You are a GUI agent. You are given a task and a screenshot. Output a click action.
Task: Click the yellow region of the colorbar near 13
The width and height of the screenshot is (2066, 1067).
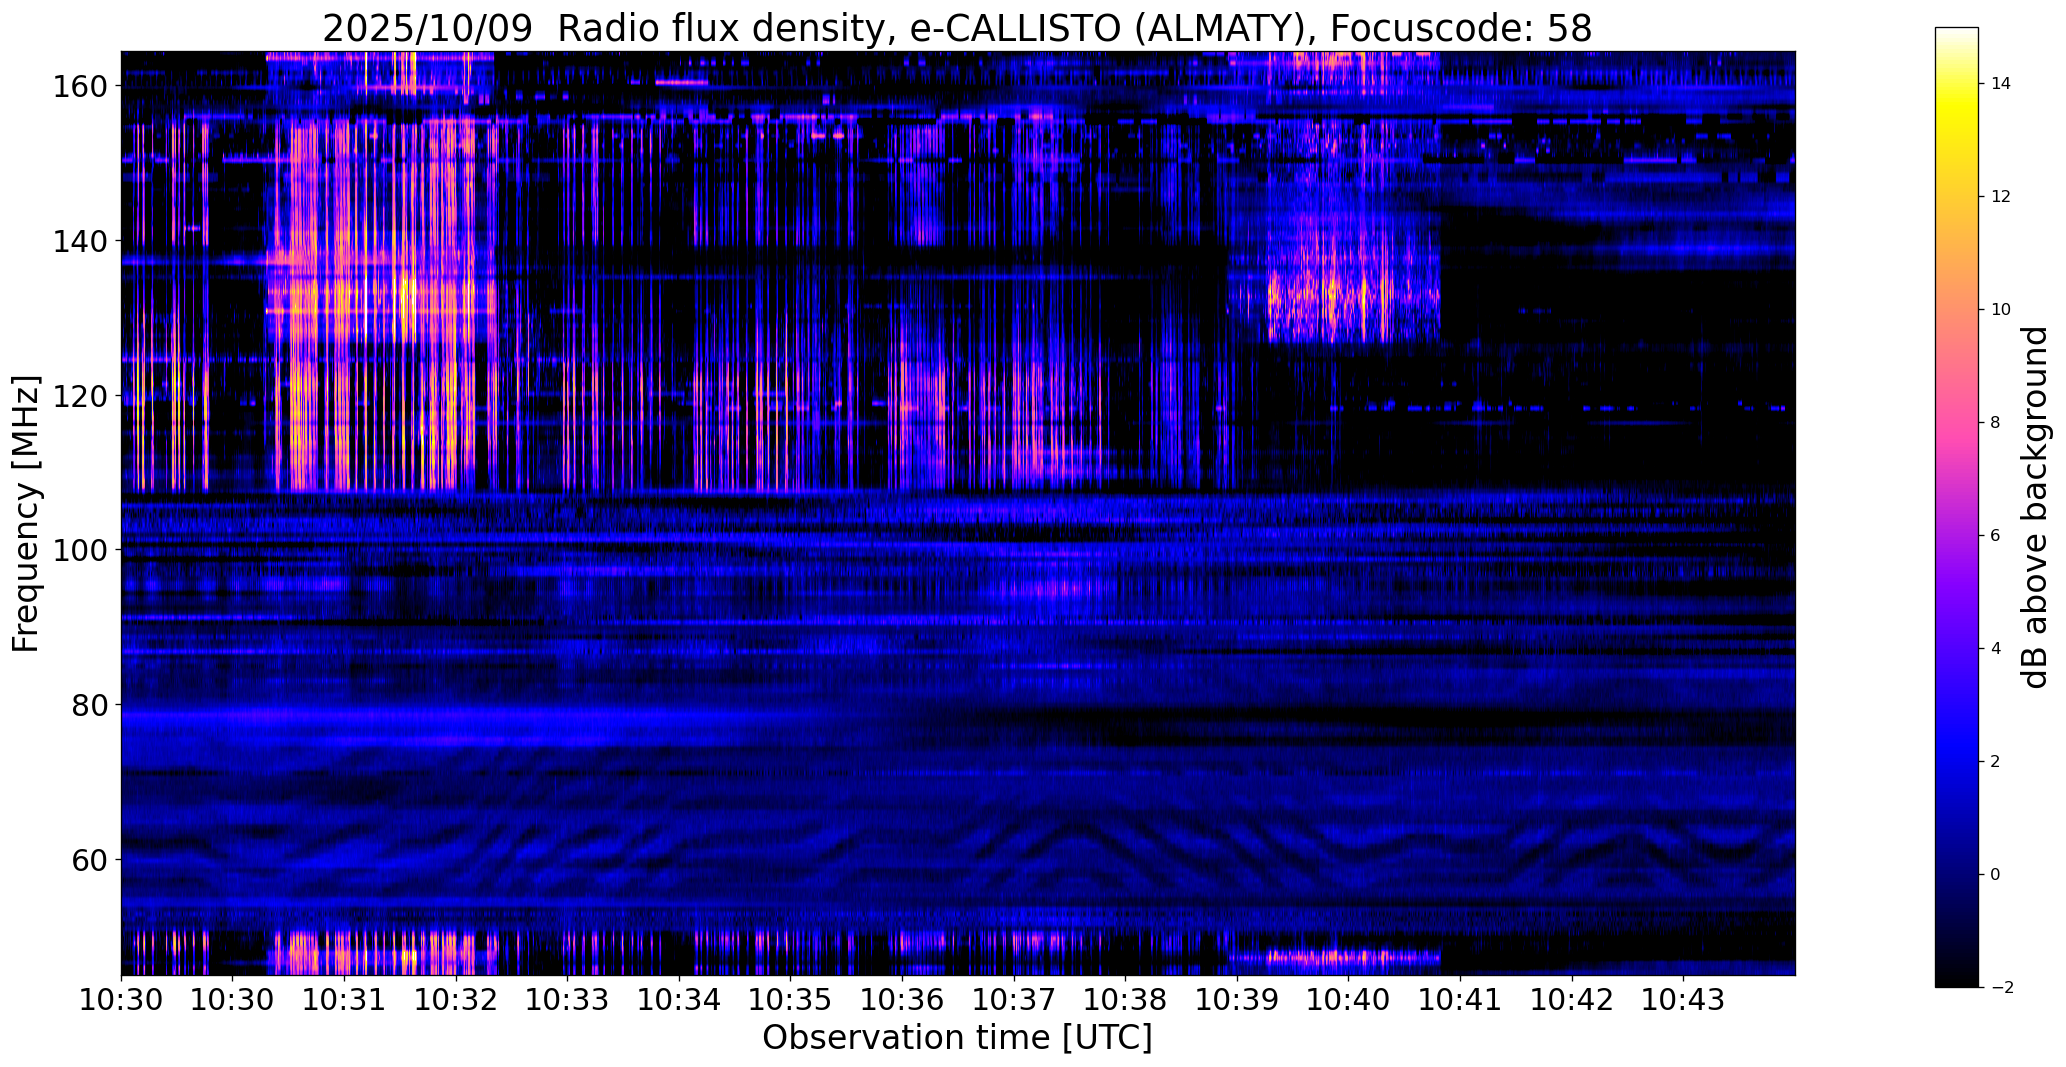point(1957,140)
